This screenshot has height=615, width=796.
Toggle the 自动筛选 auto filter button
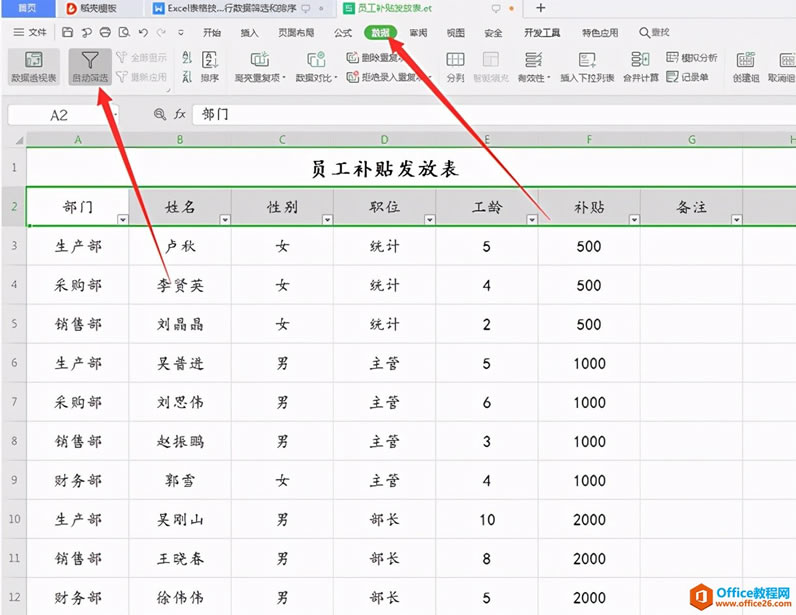pyautogui.click(x=90, y=67)
